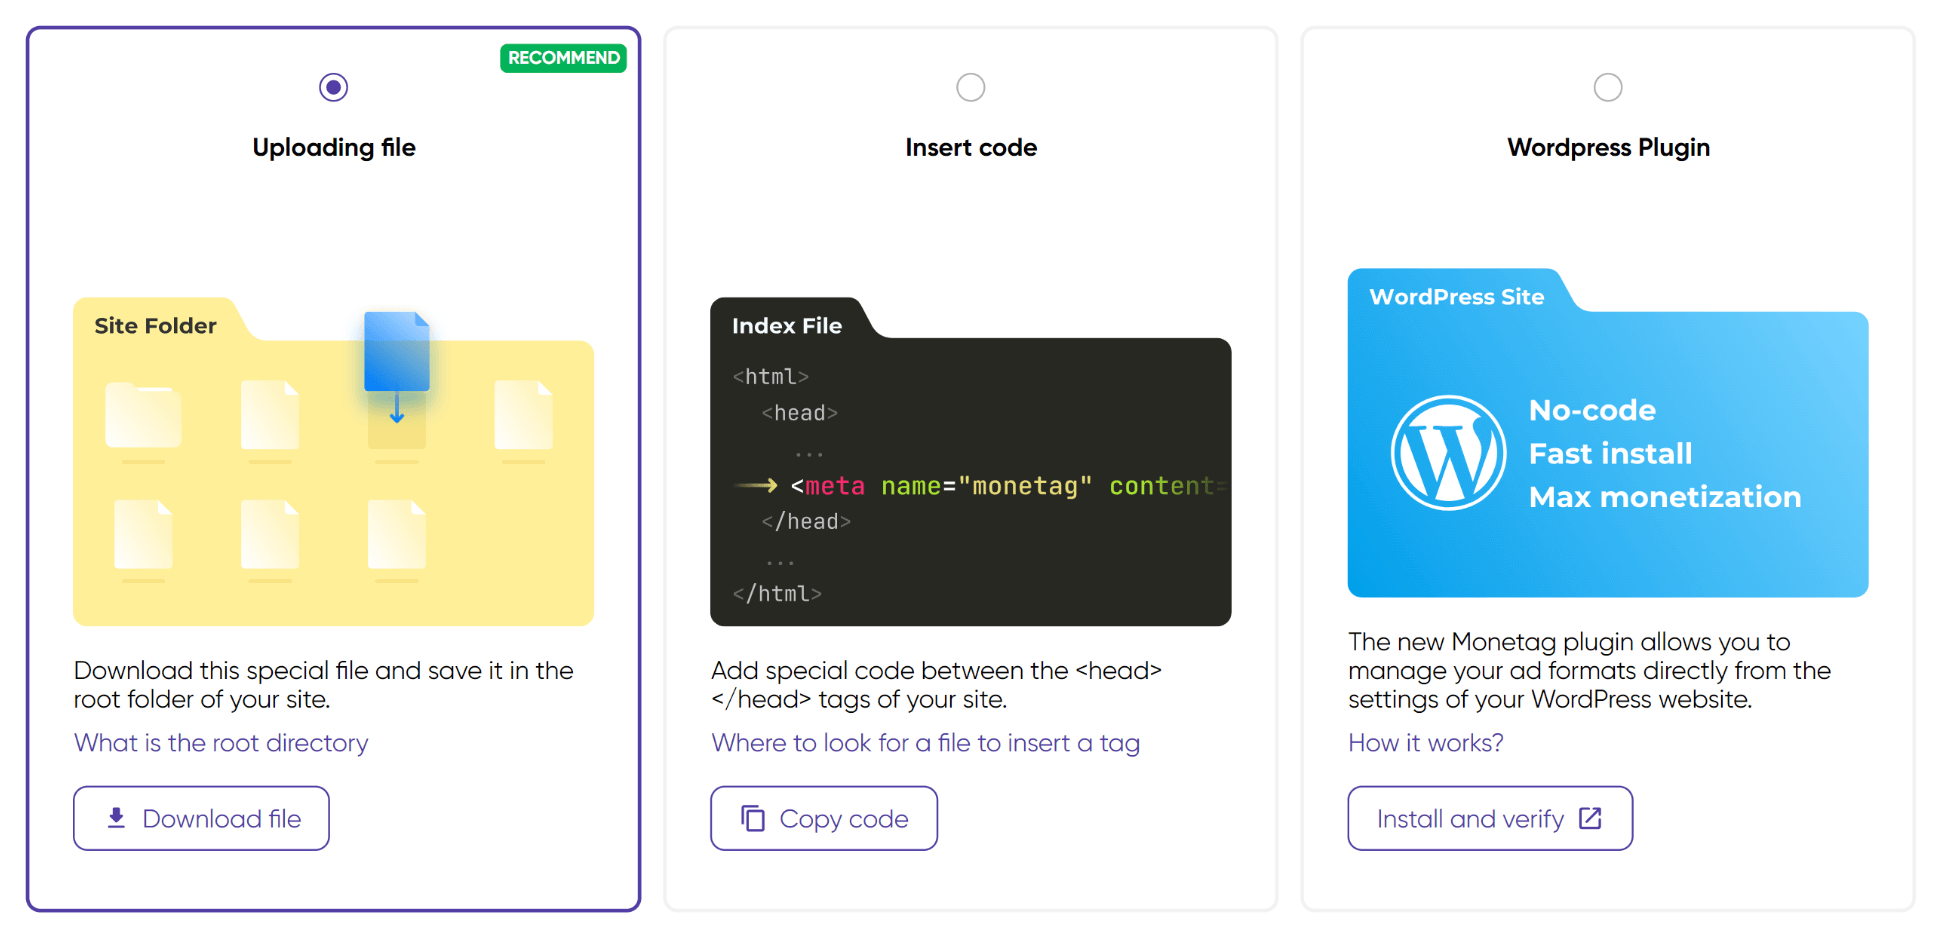
Task: Click the copy icon in Copy code button
Action: point(753,818)
